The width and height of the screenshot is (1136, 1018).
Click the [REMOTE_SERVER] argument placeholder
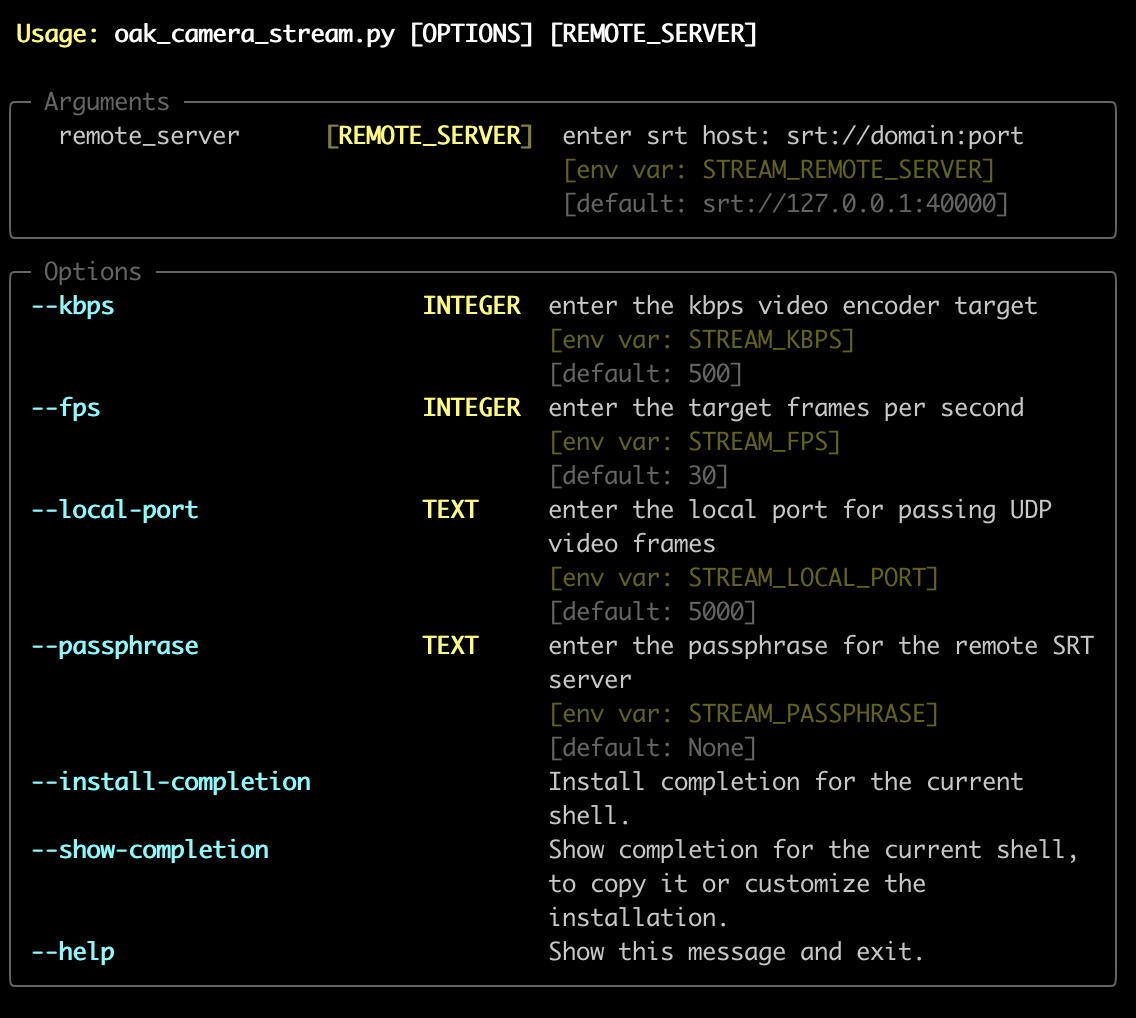tap(430, 135)
